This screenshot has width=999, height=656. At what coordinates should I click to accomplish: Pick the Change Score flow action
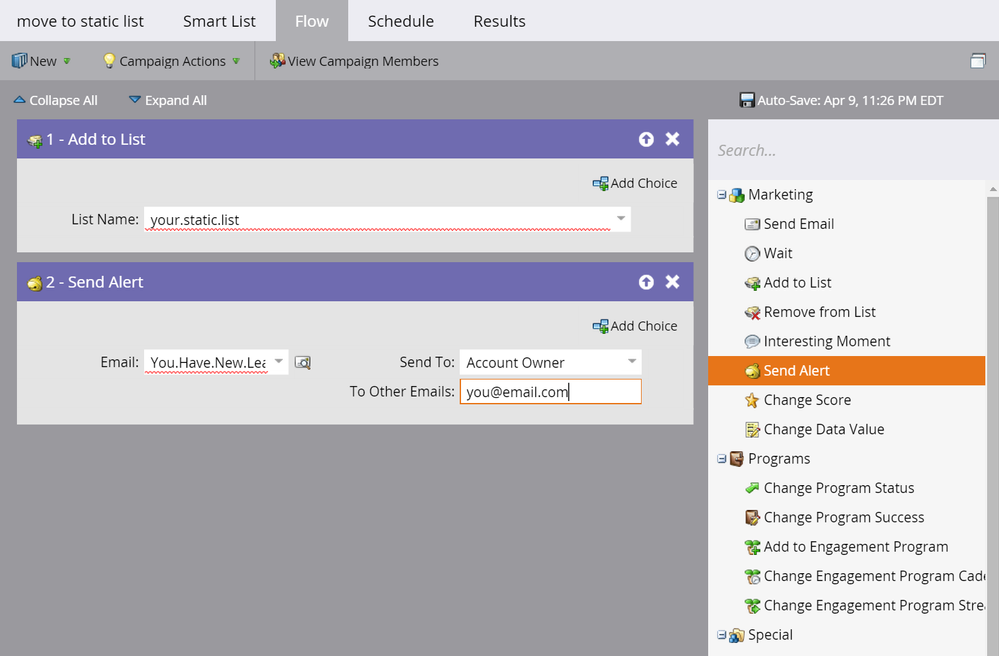[x=807, y=400]
